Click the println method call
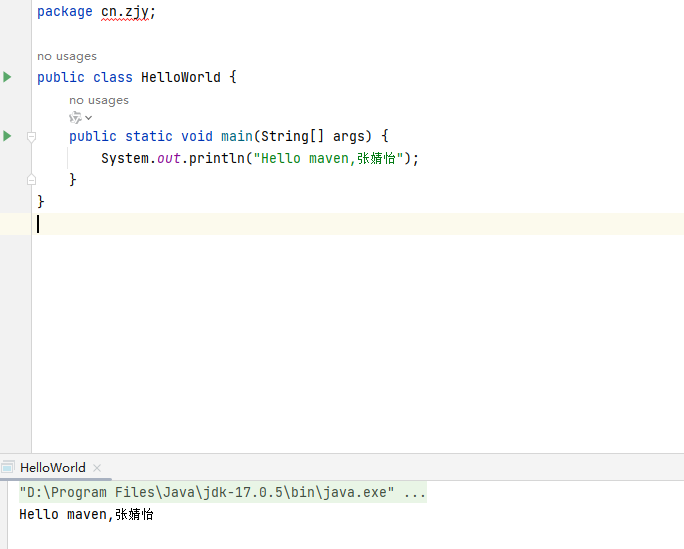Screen dimensions: 684x549 pos(217,158)
